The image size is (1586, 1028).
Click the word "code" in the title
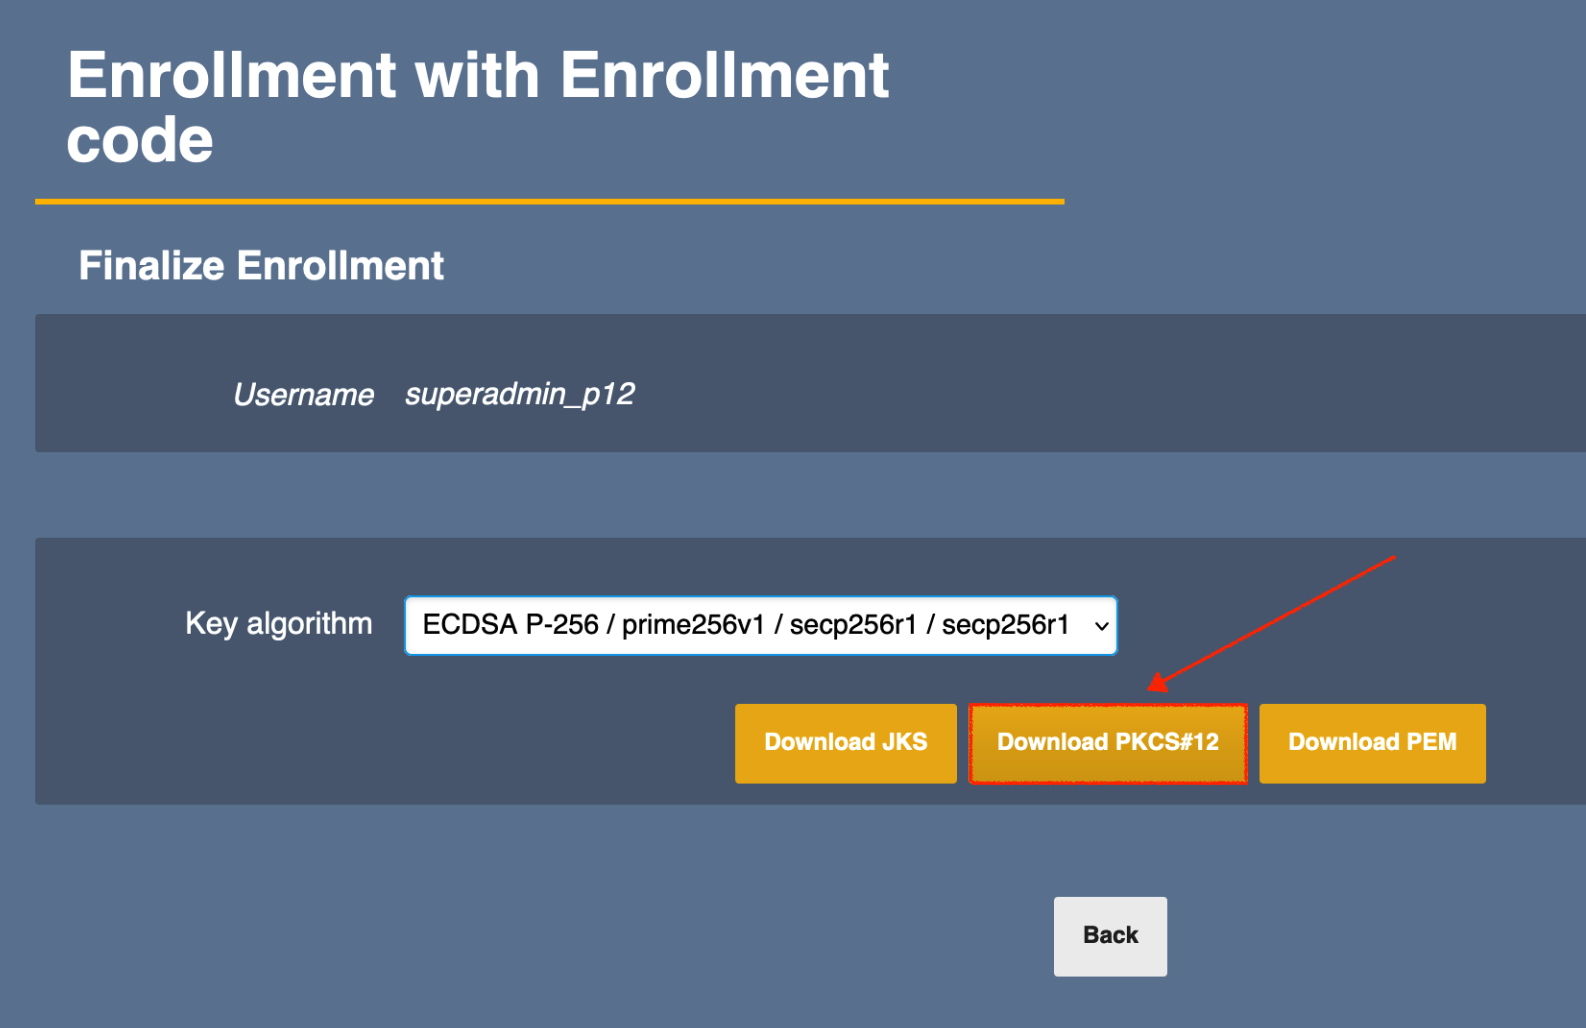(140, 140)
